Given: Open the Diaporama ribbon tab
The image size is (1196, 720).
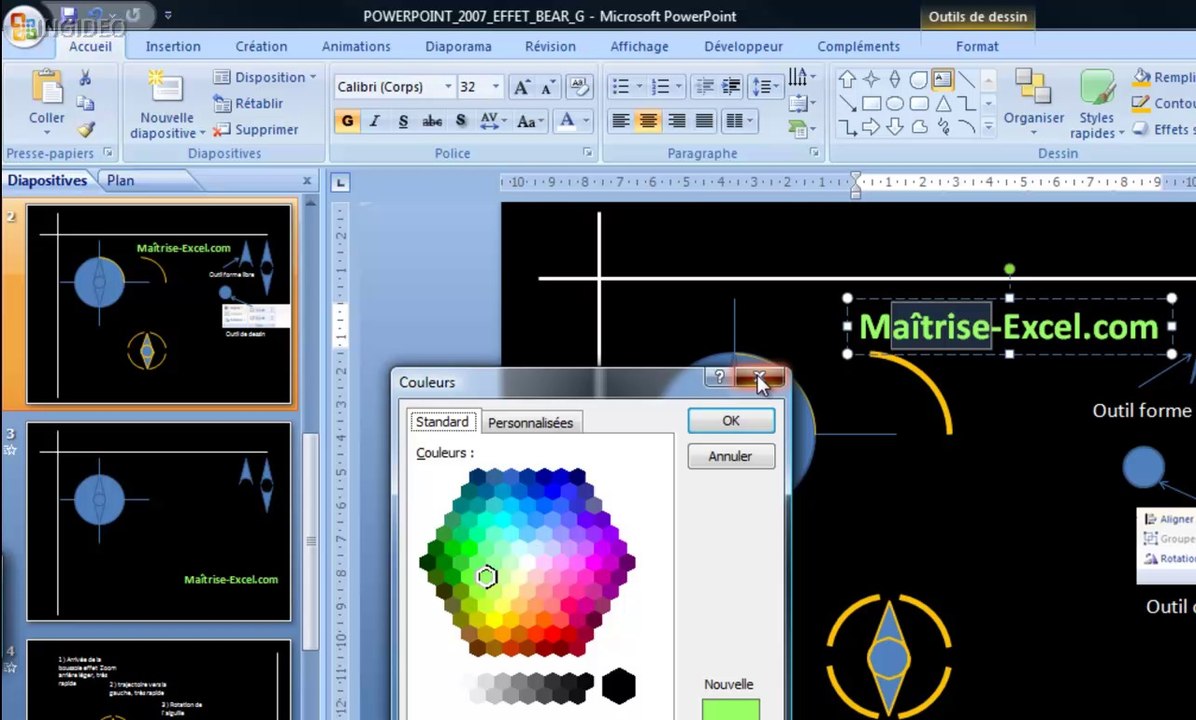Looking at the screenshot, I should 458,47.
